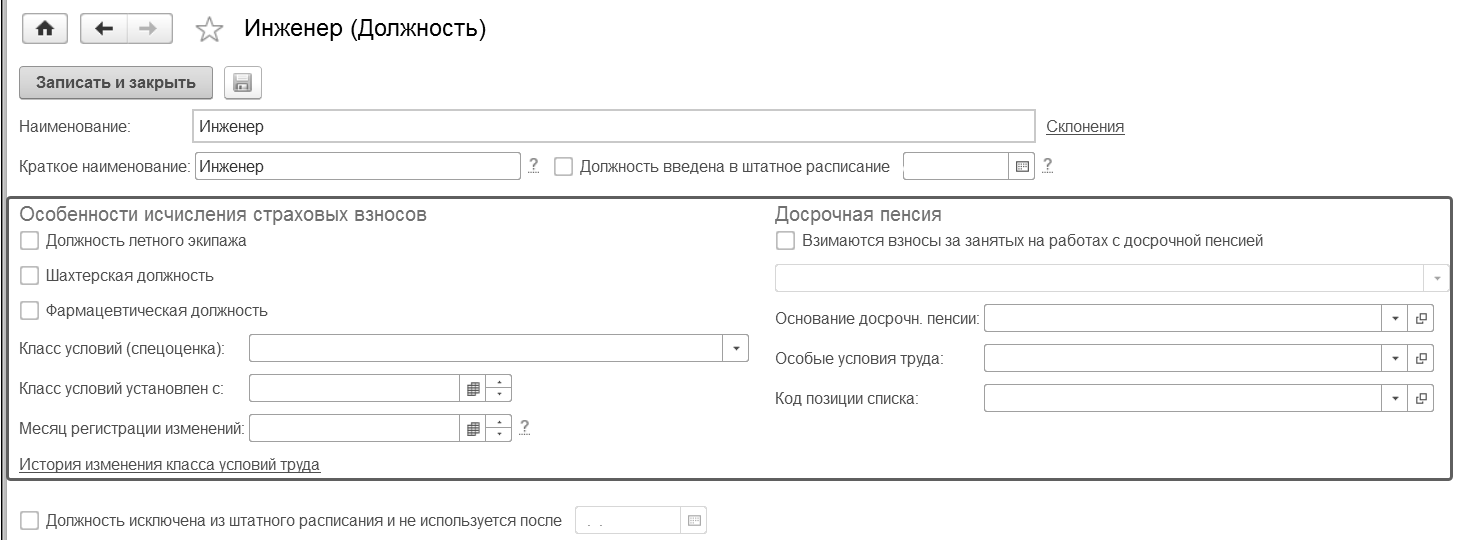Open the 'Основание досрочн. пенсии' record icon
Image resolution: width=1459 pixels, height=541 pixels.
[x=1420, y=319]
